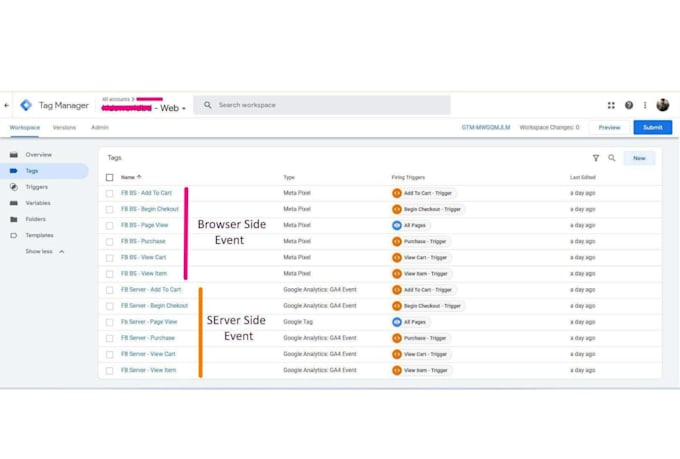Check the FB BS - Begin Checkout checkbox
The image size is (680, 459).
109,210
